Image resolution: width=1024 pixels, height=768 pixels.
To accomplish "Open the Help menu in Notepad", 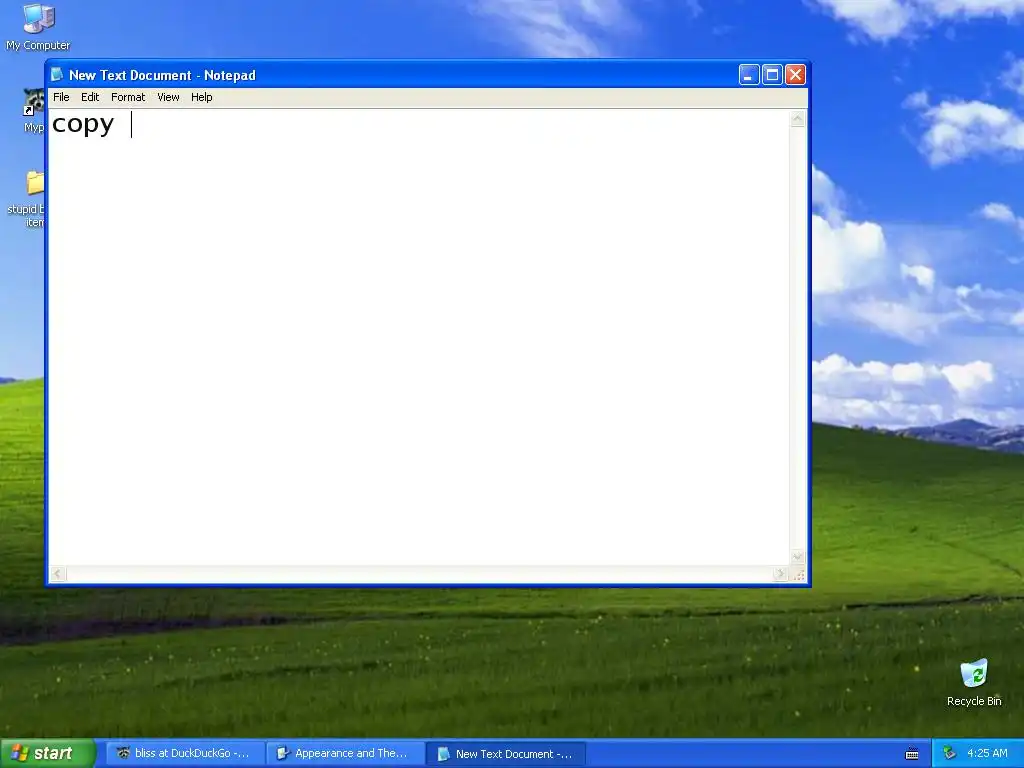I will (202, 97).
